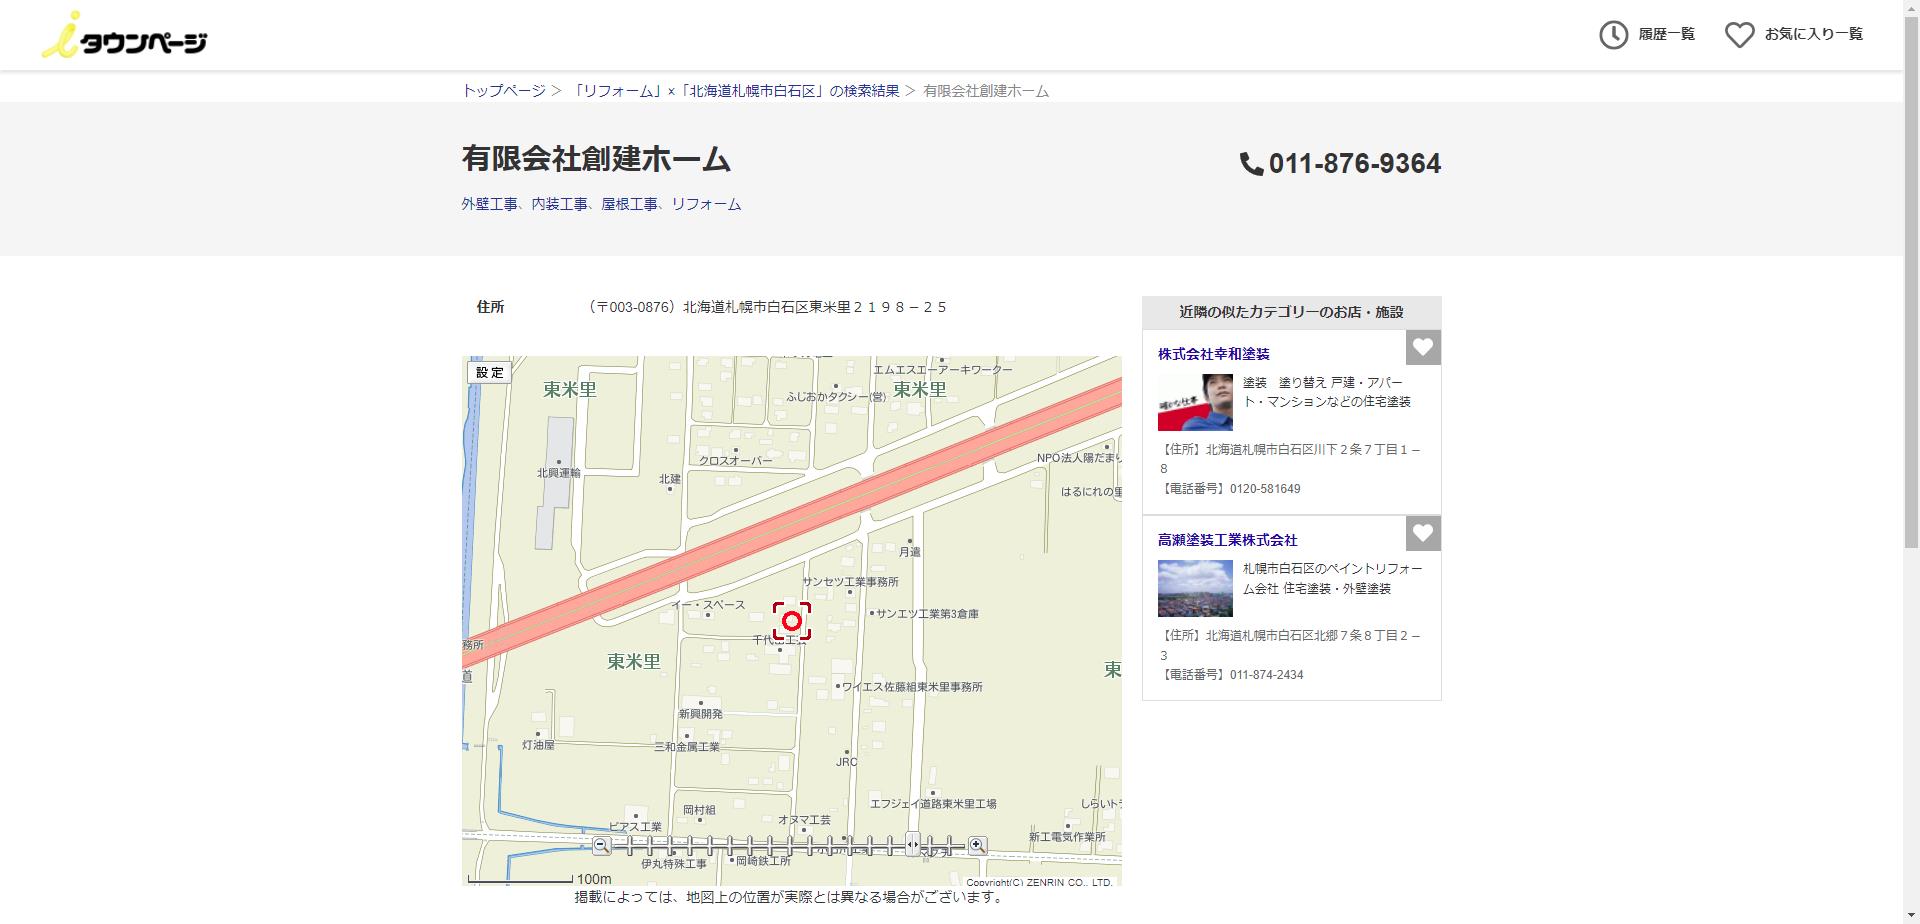The height and width of the screenshot is (924, 1920).
Task: Click the red location marker on map
Action: pos(791,621)
